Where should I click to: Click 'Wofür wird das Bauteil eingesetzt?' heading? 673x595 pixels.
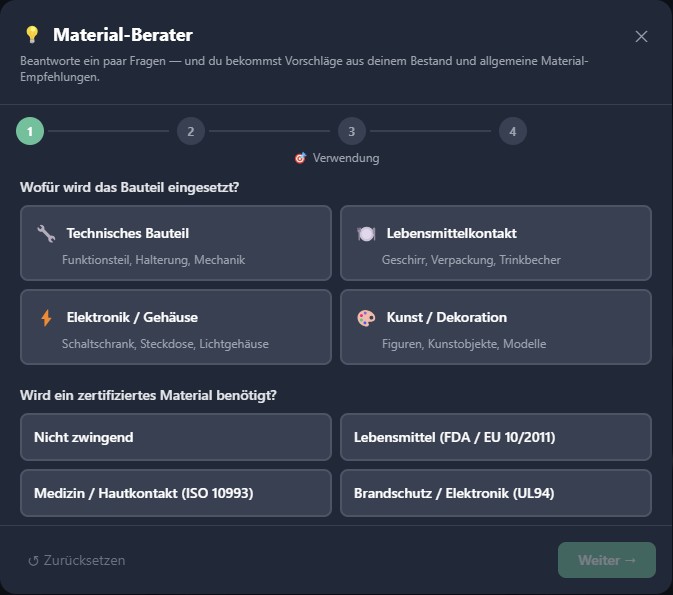(129, 187)
